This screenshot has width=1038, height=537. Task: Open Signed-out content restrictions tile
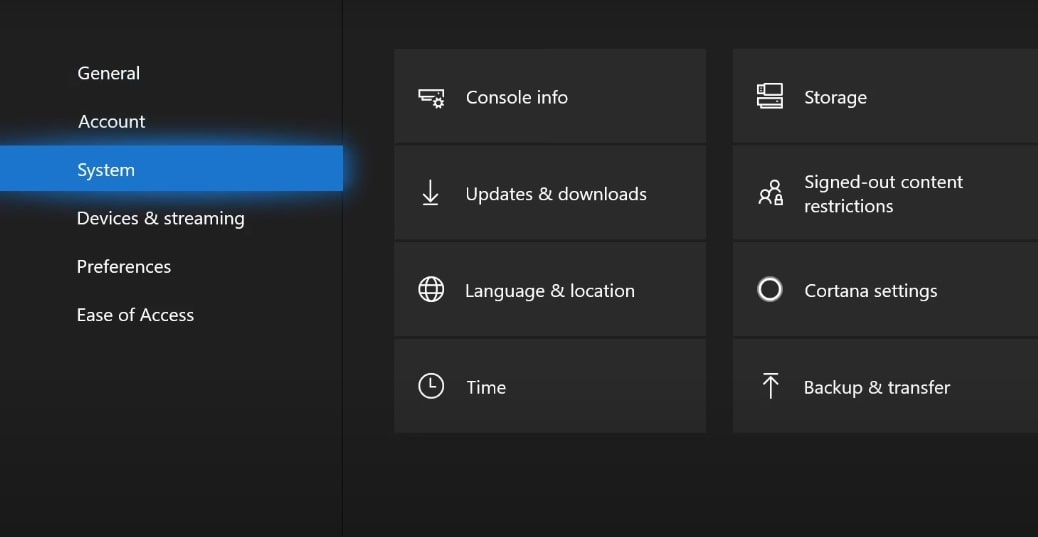coord(885,193)
